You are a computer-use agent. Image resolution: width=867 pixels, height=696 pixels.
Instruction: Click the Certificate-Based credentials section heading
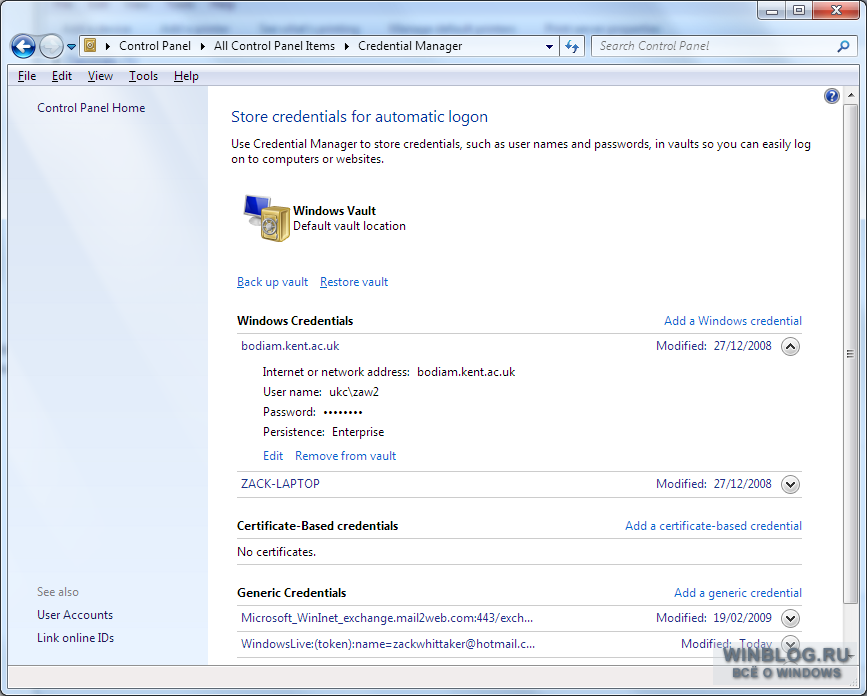point(317,526)
